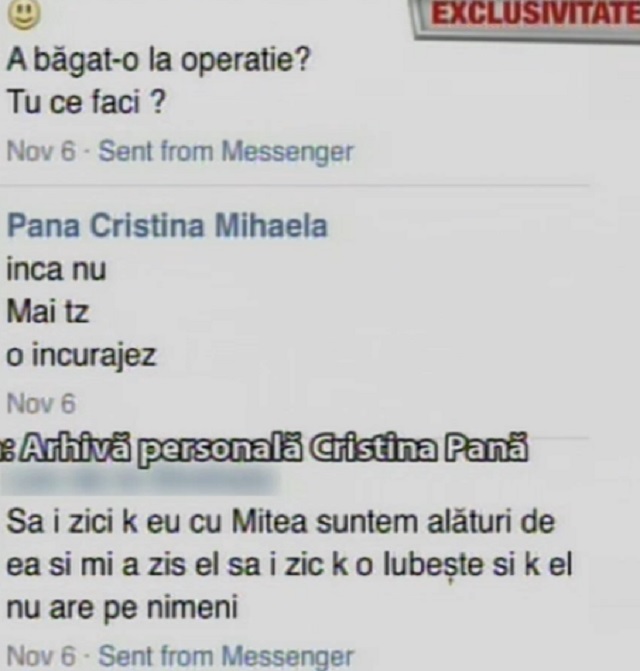Click the blurred sender name
The image size is (640, 671).
137,481
